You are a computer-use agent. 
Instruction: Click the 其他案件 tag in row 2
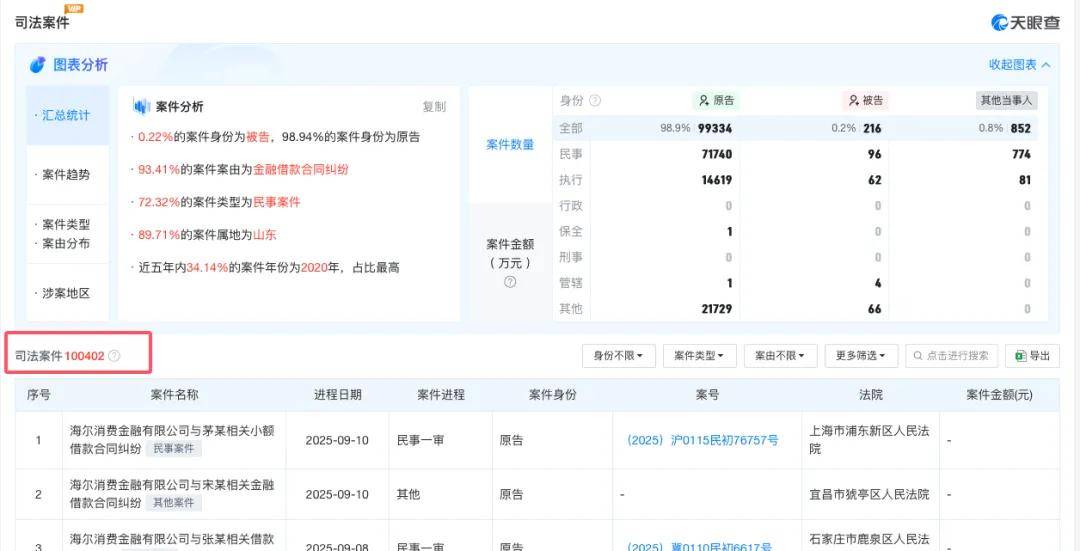tap(174, 503)
